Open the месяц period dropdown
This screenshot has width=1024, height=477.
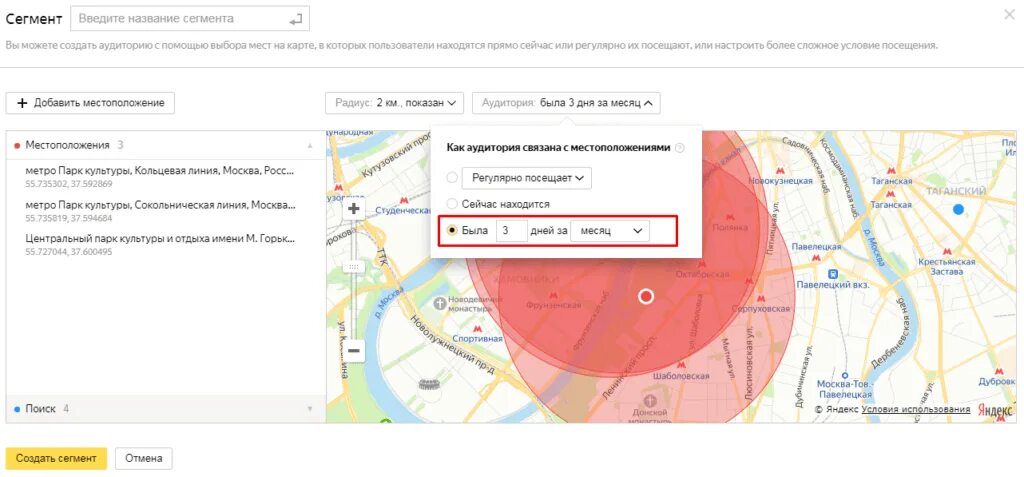pyautogui.click(x=610, y=231)
